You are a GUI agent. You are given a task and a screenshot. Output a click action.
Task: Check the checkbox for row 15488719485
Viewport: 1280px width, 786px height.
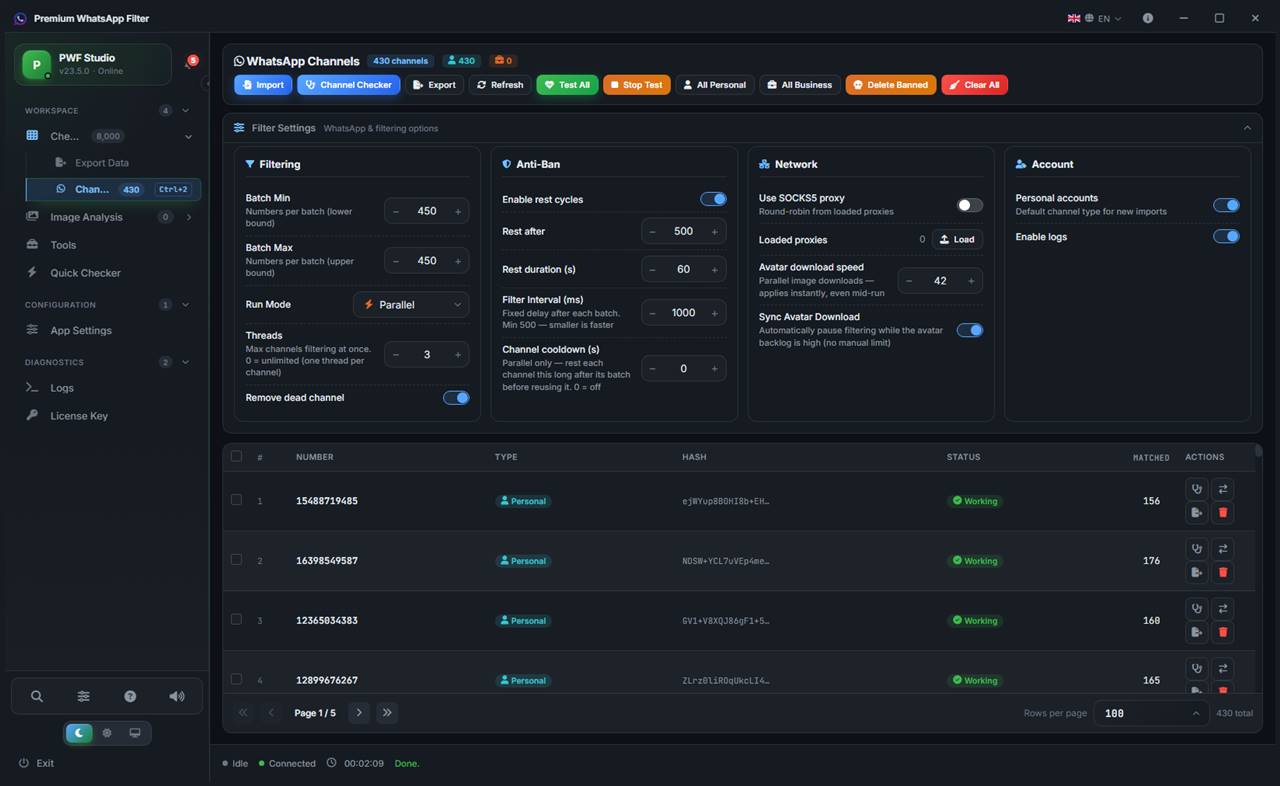(236, 500)
